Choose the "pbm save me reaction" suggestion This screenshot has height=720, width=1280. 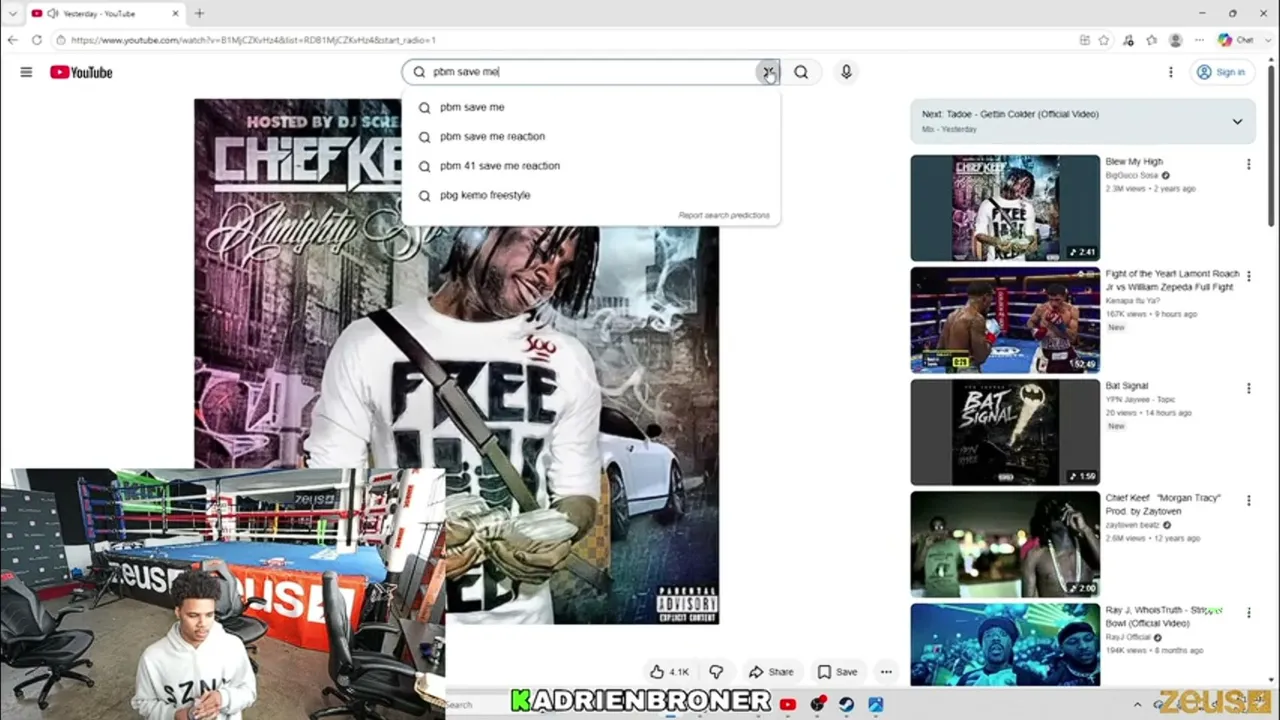tap(591, 136)
